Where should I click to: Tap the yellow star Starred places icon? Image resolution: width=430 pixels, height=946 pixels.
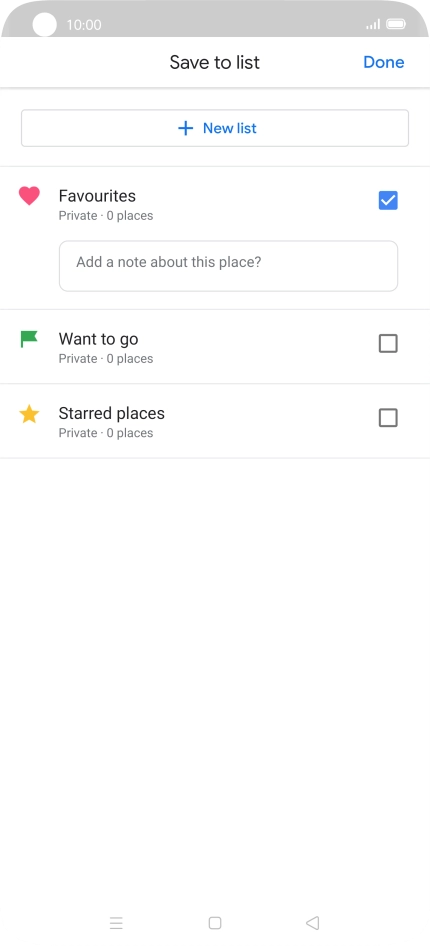click(x=29, y=414)
